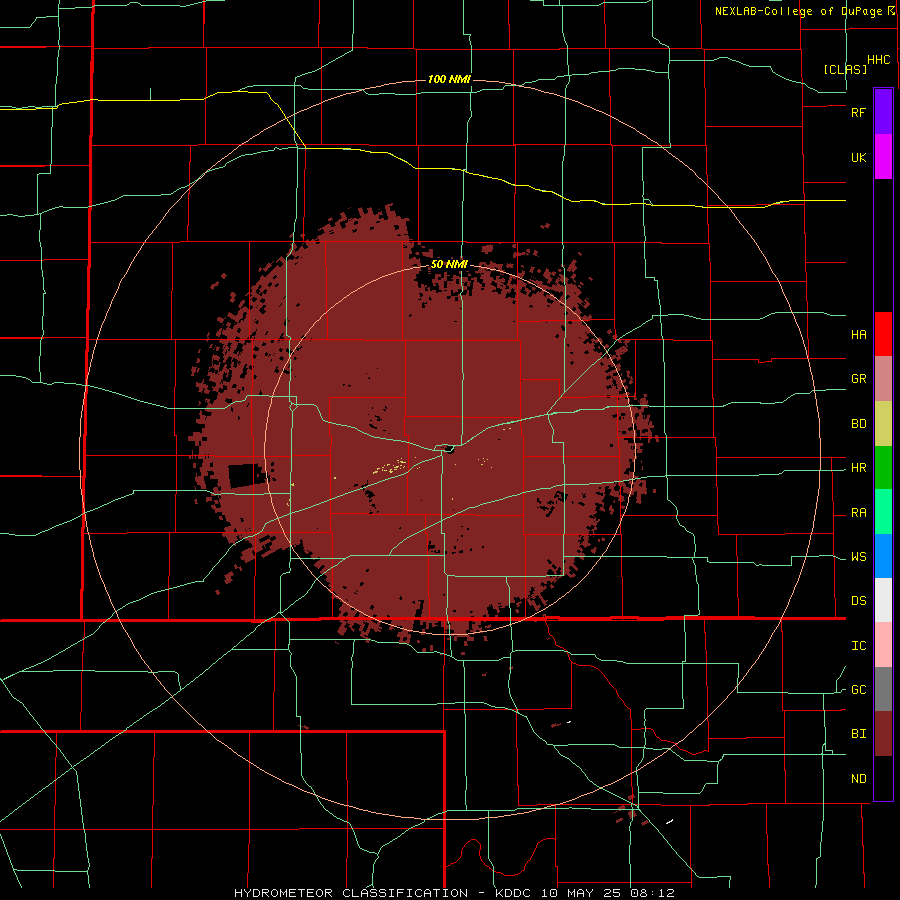Screen dimensions: 900x900
Task: Click the RF purple legend swatch
Action: pos(883,112)
